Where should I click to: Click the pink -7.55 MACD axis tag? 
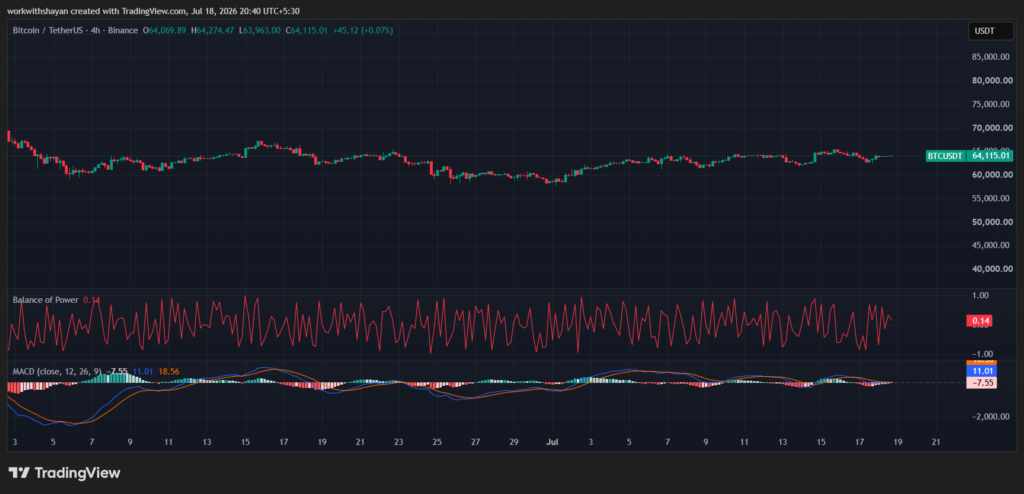(x=982, y=383)
